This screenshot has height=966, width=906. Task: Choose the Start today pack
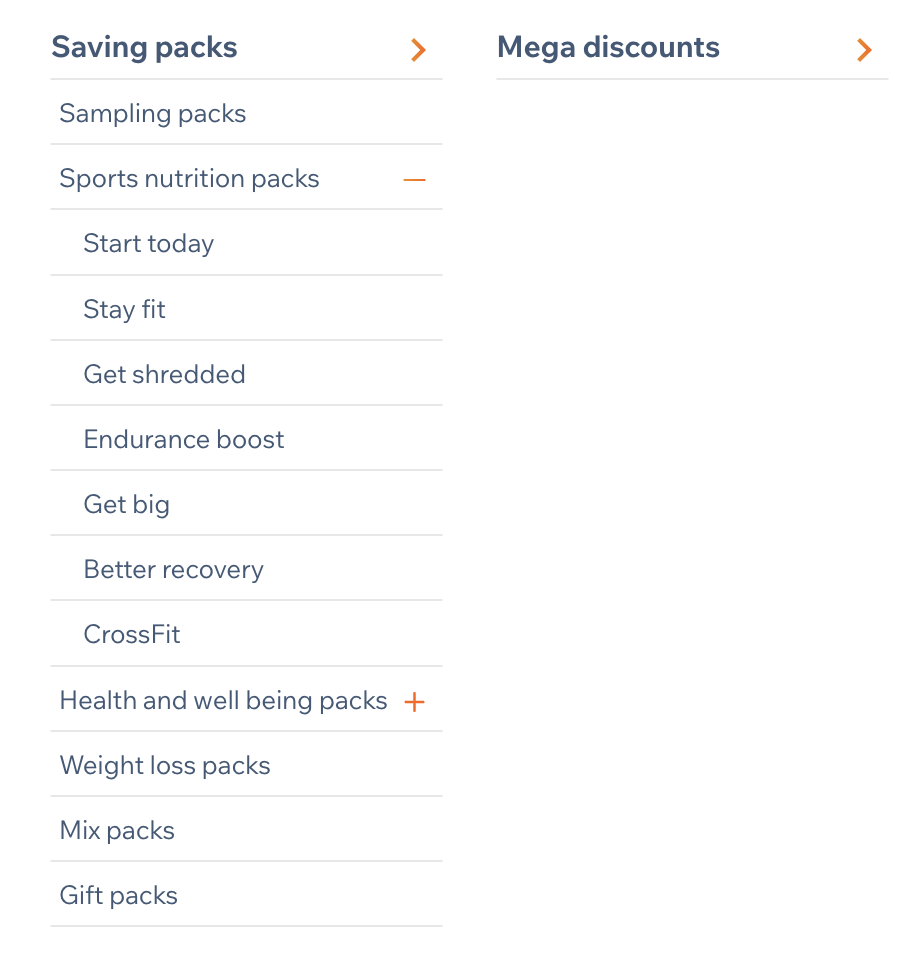[x=148, y=243]
